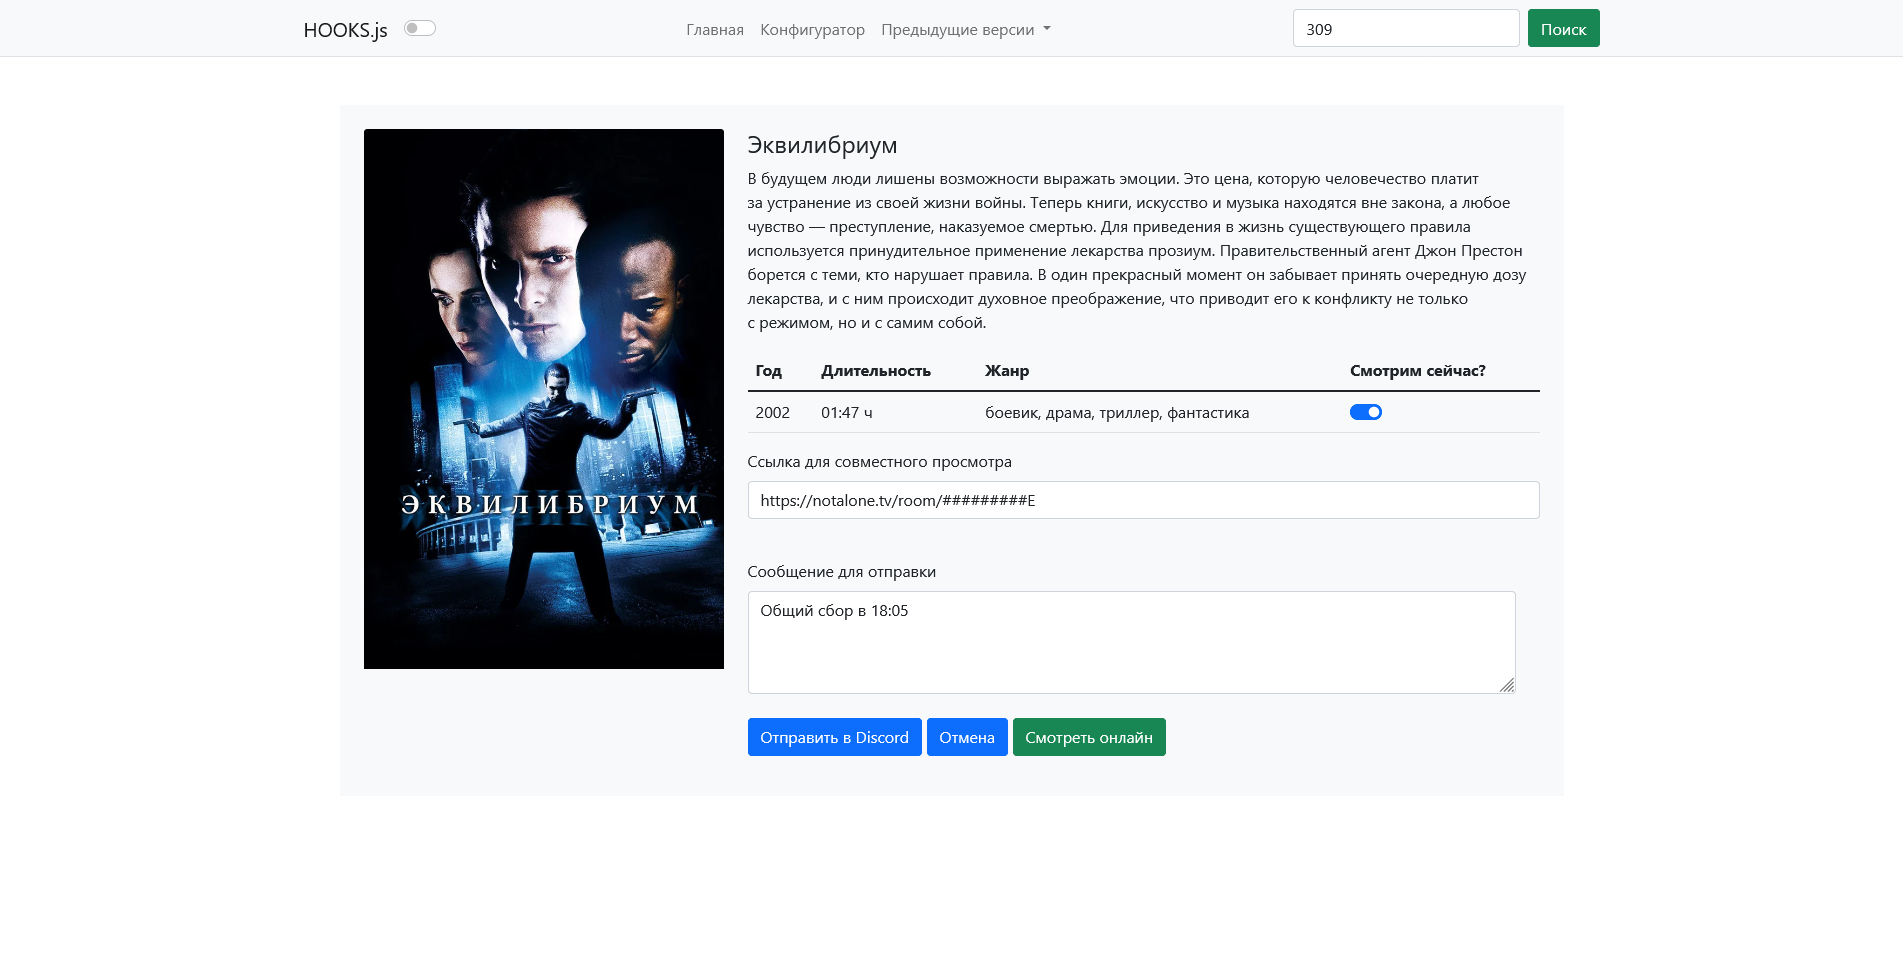
Task: Click the Отмена button
Action: coord(967,737)
